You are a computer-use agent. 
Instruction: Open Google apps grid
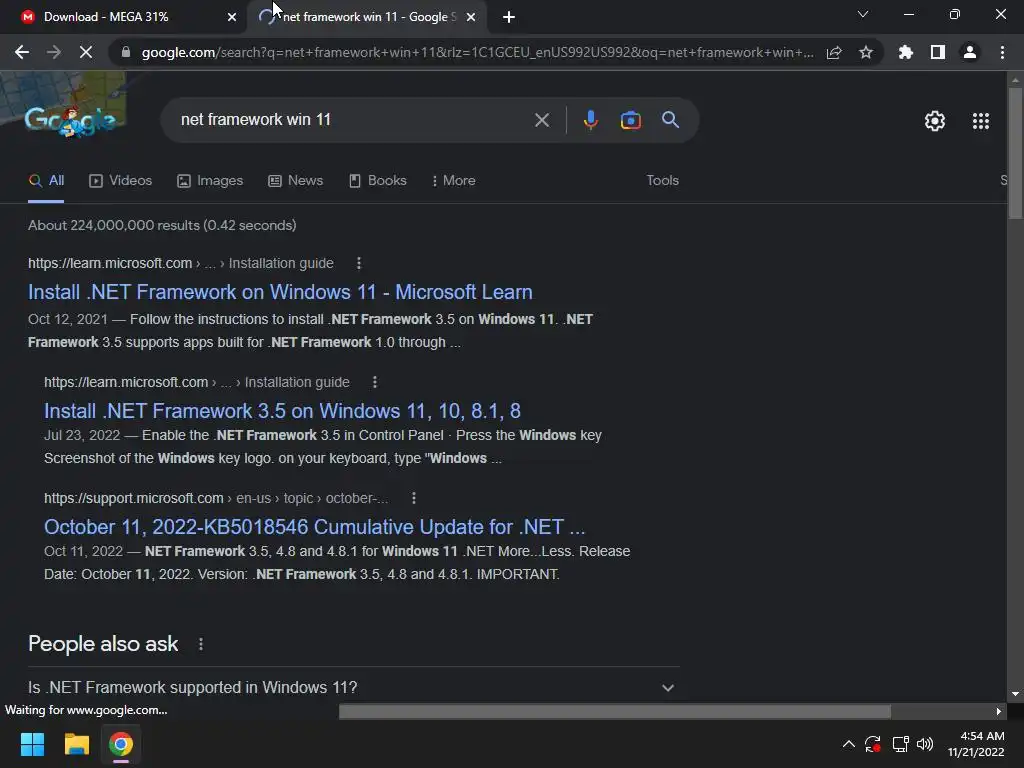[x=981, y=121]
